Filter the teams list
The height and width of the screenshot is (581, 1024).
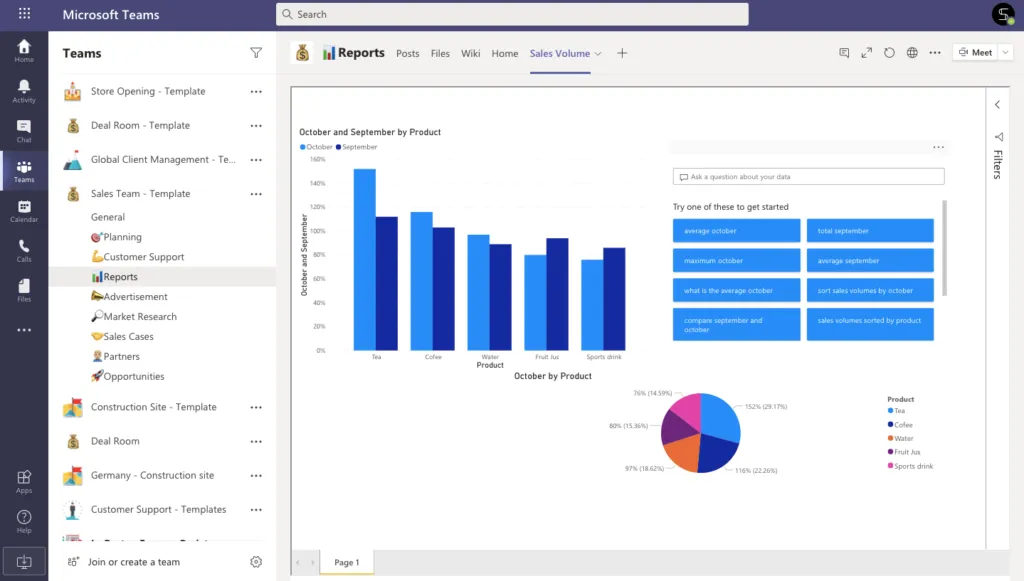256,53
